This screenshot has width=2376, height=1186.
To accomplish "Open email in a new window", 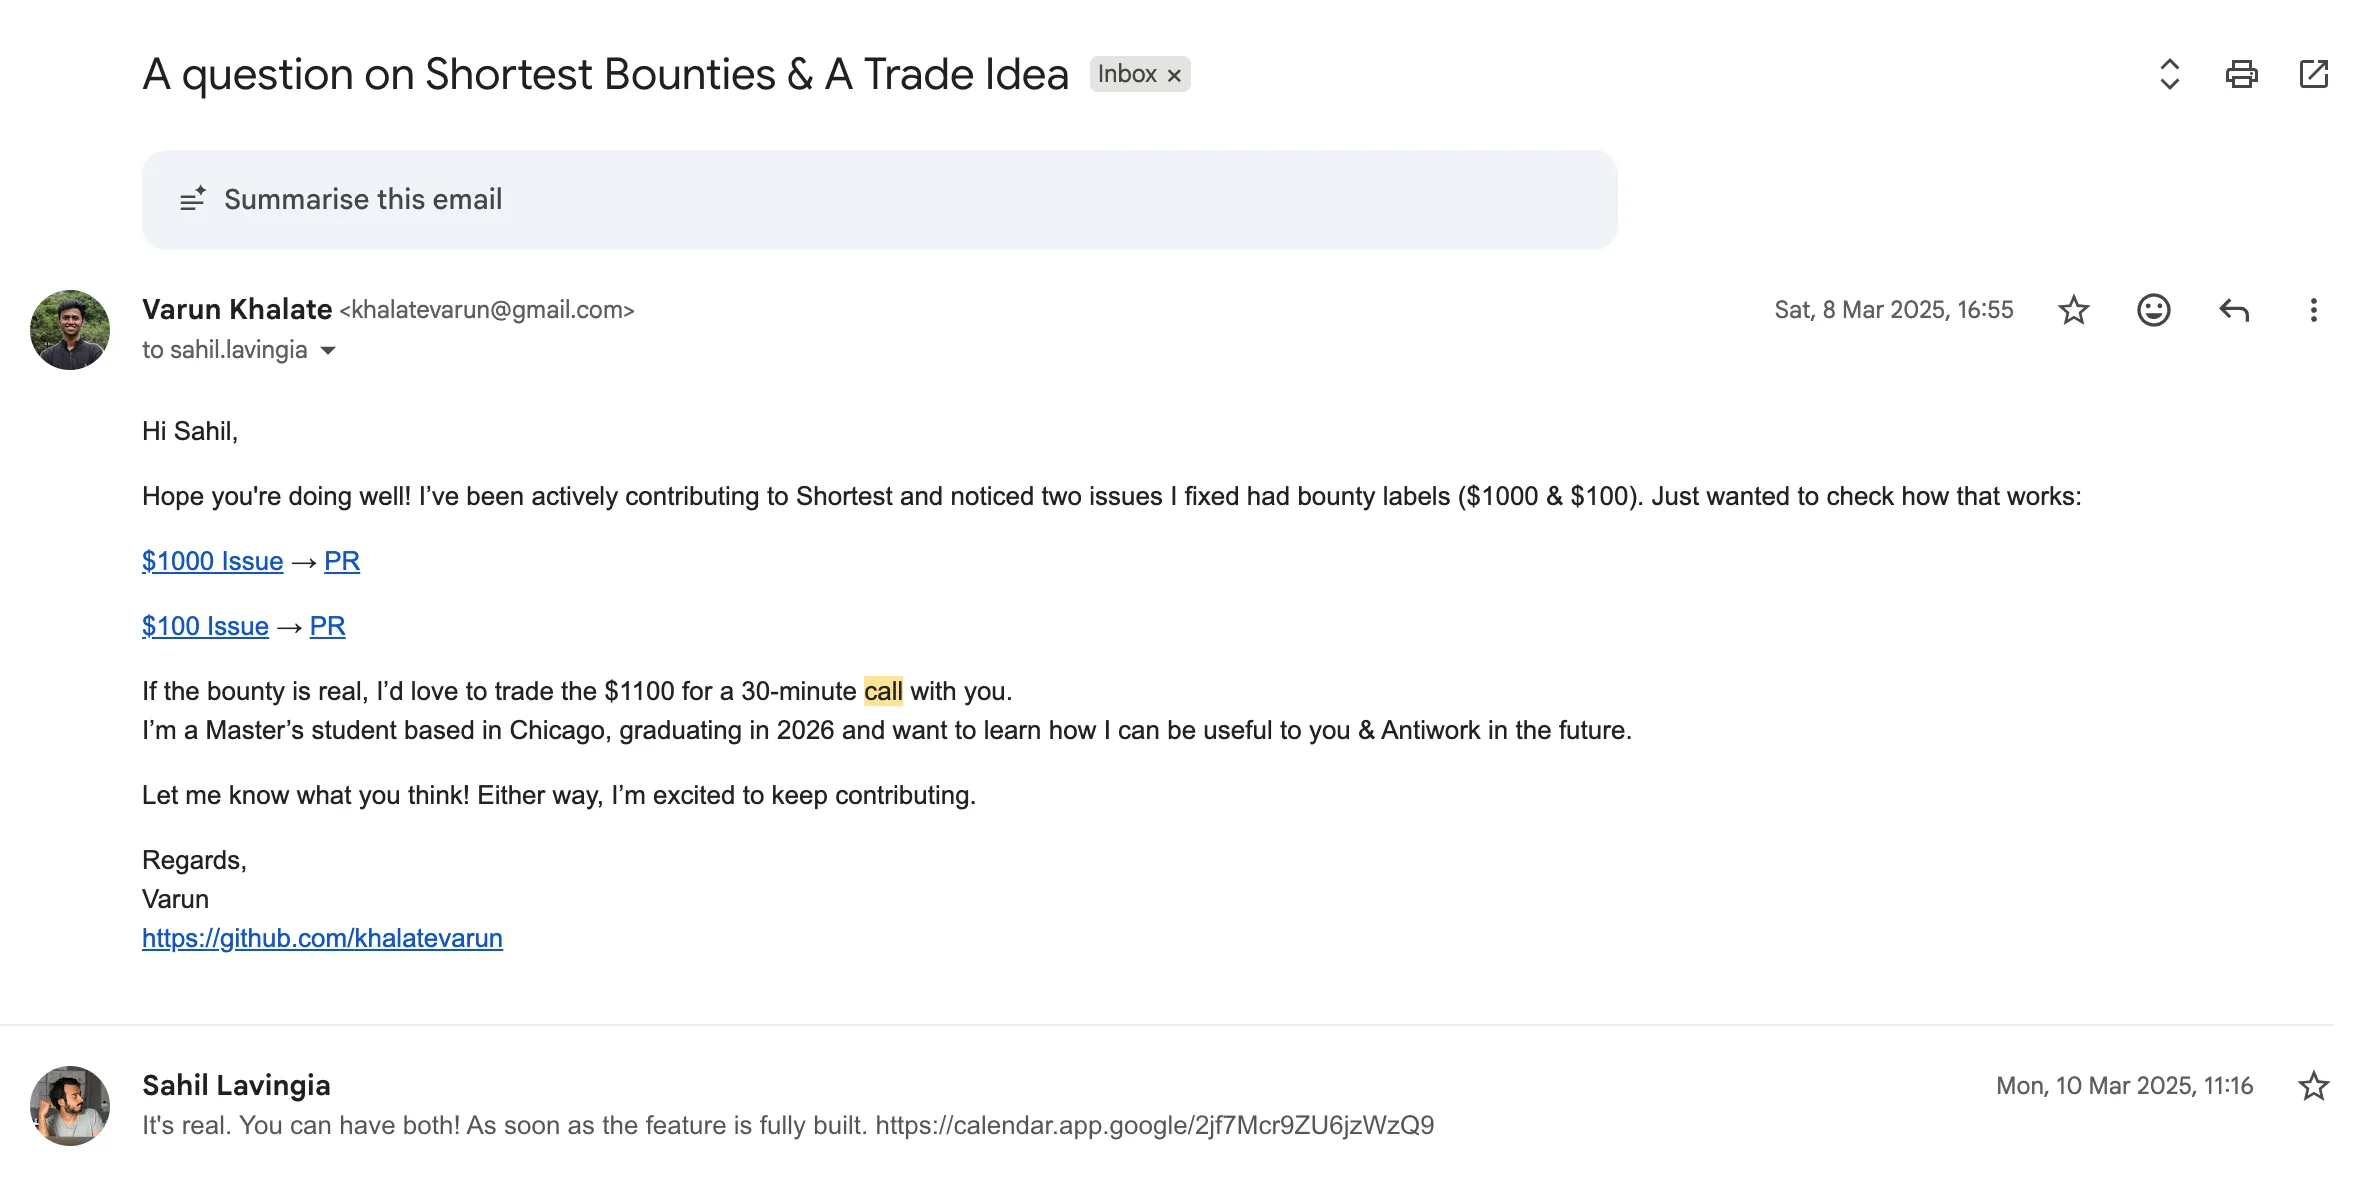I will tap(2314, 74).
